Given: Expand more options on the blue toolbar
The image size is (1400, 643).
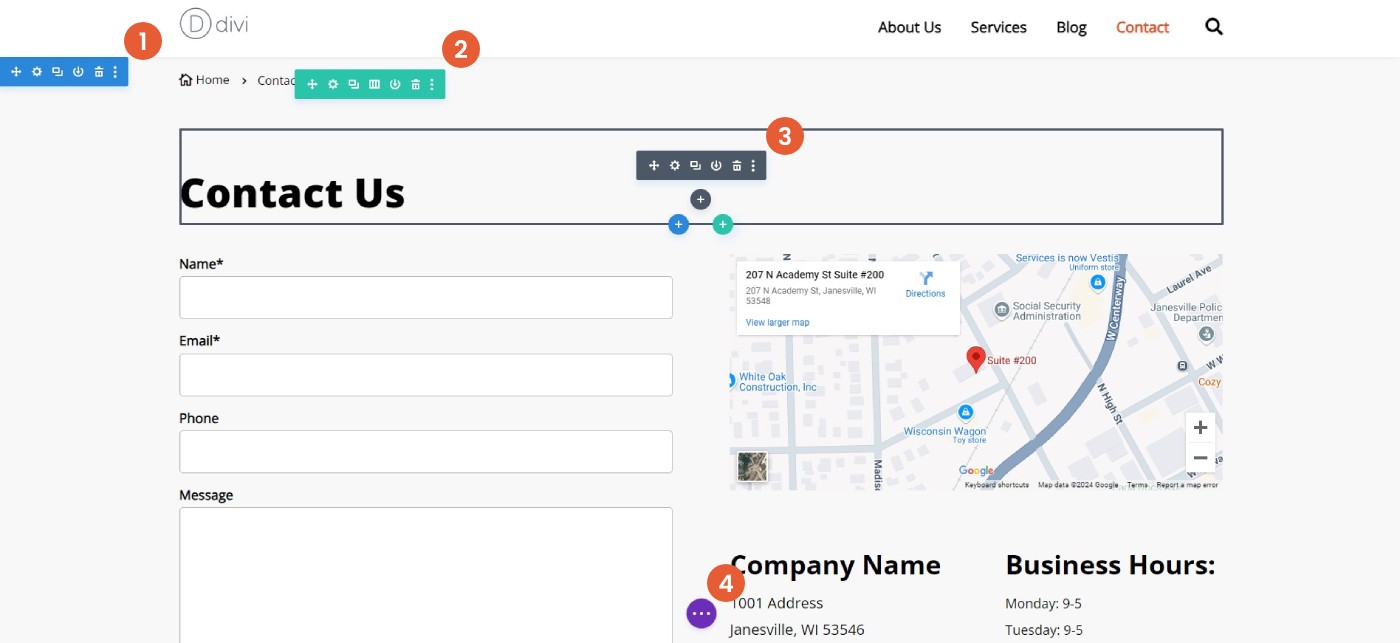Looking at the screenshot, I should tap(116, 71).
